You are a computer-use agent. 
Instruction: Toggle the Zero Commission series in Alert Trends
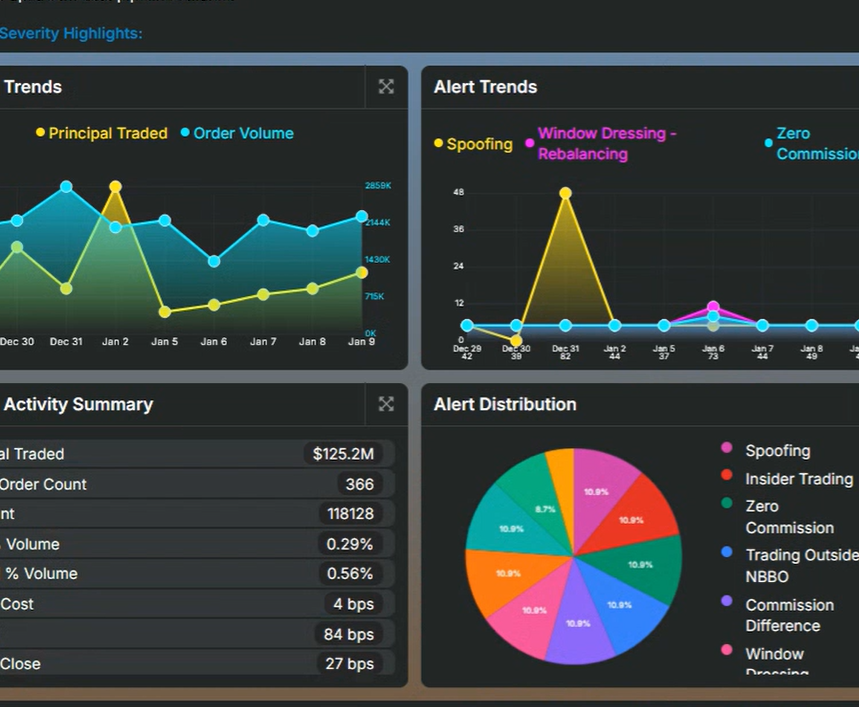point(817,143)
